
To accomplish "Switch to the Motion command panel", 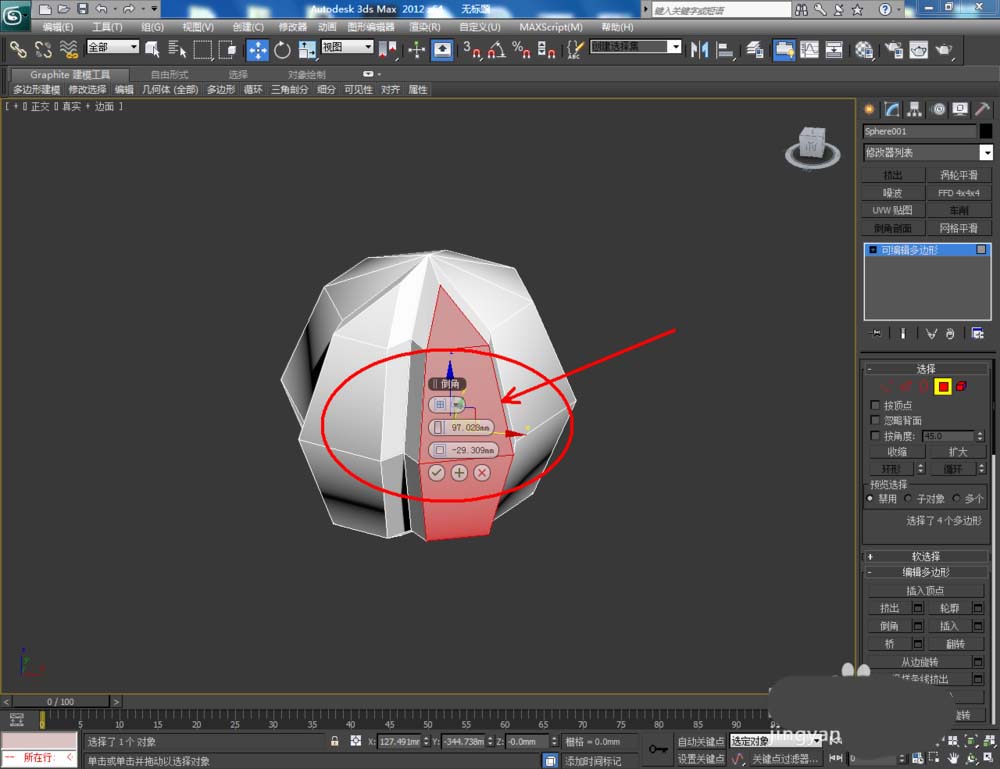I will [x=938, y=110].
